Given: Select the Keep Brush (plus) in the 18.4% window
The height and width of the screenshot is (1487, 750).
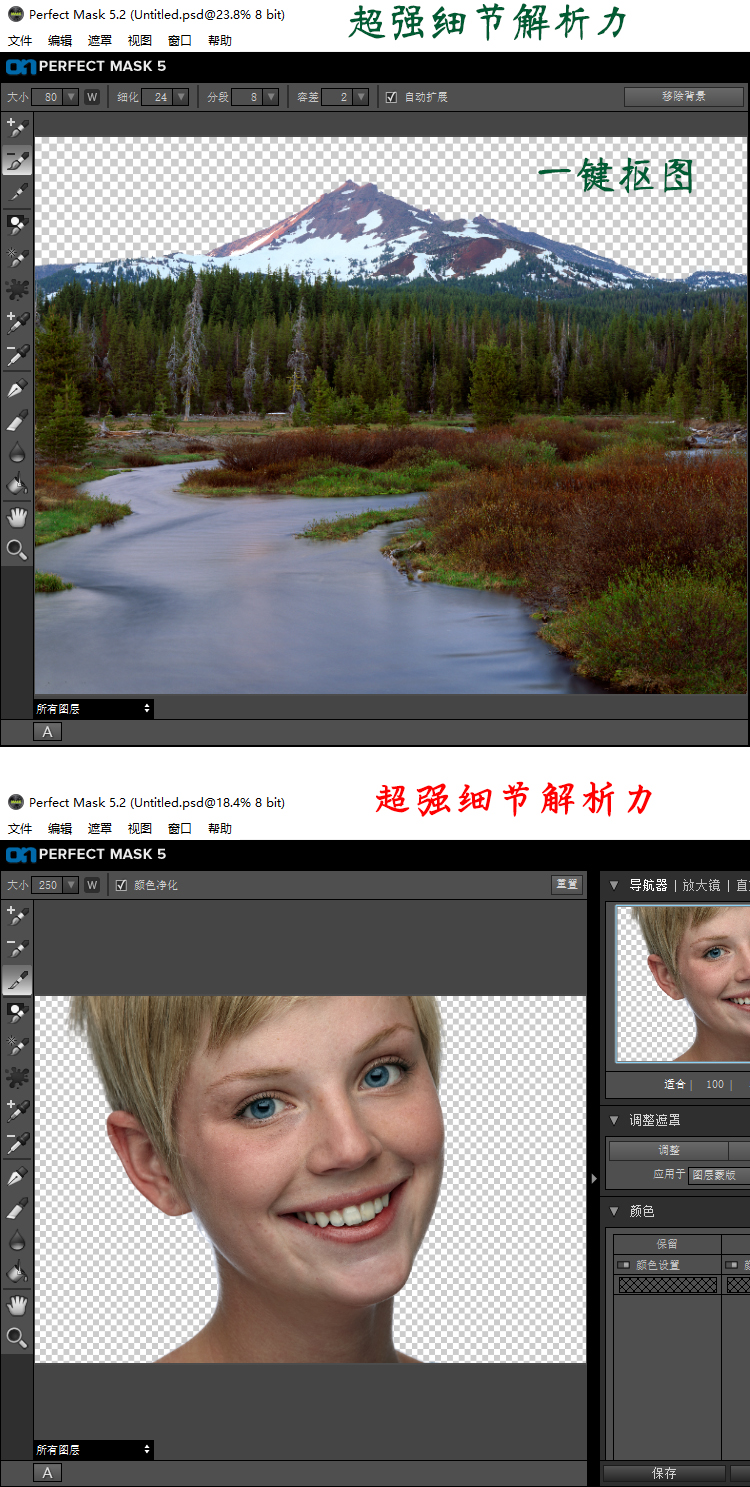Looking at the screenshot, I should (17, 915).
